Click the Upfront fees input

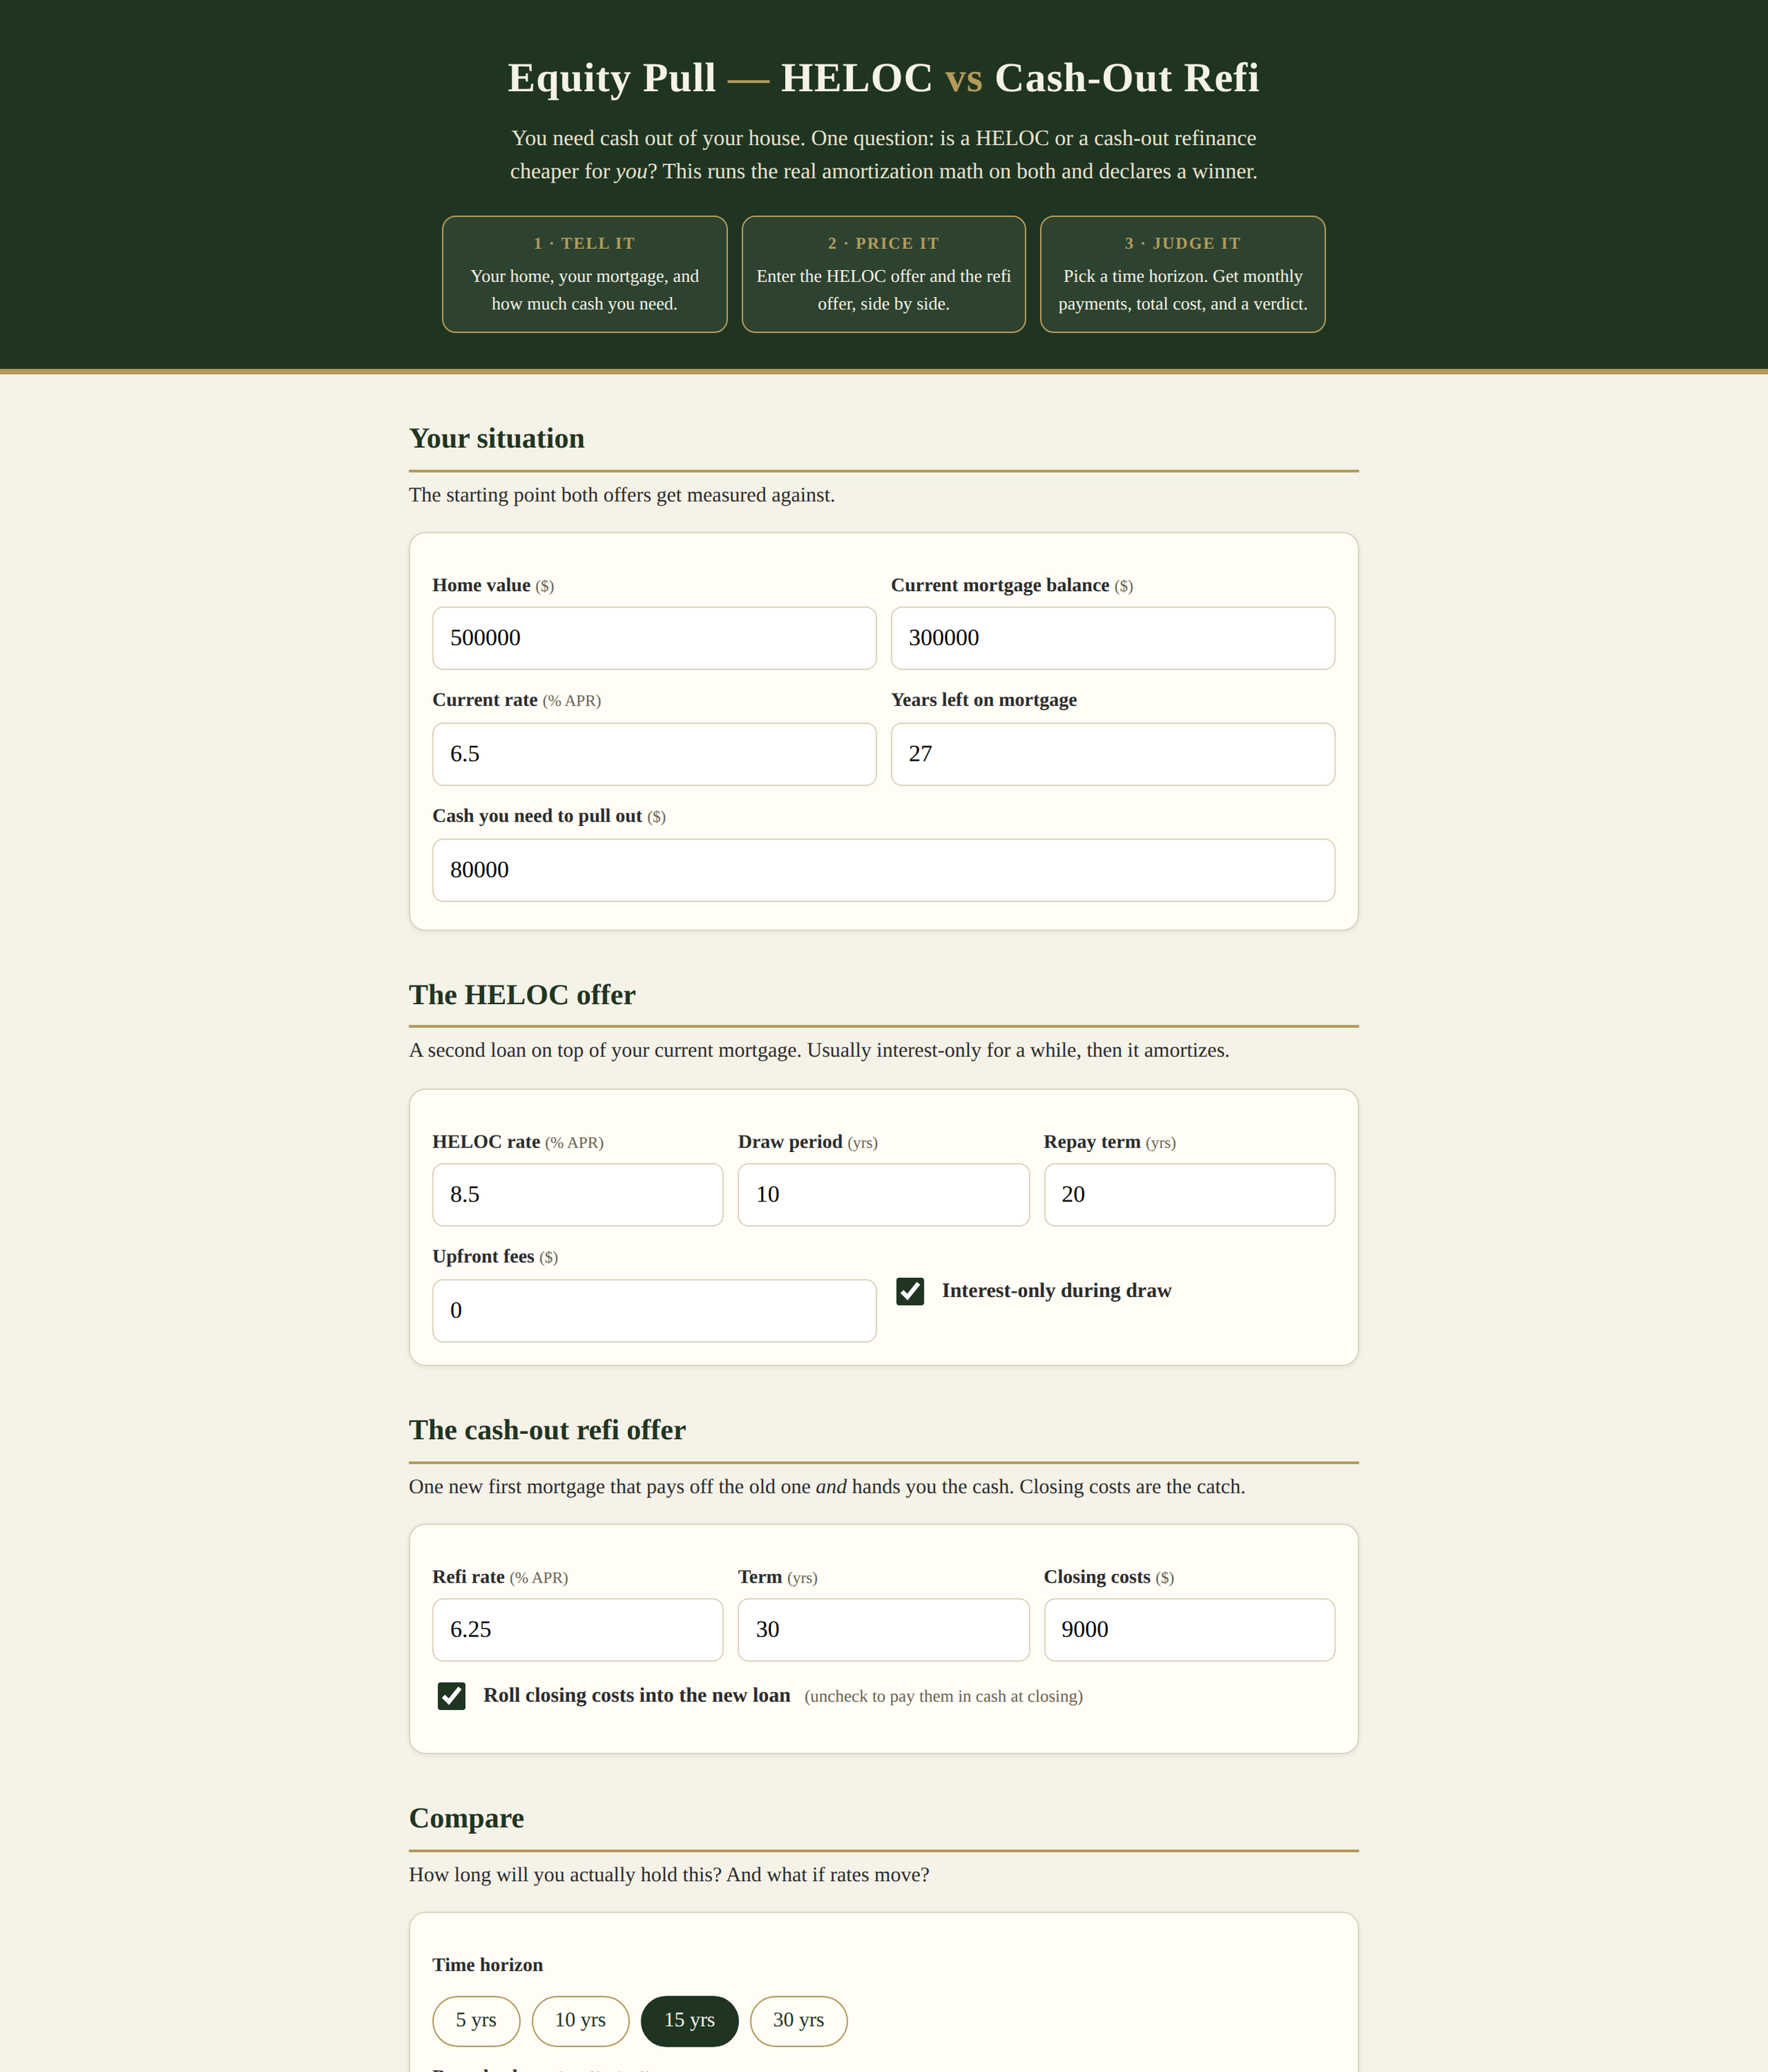[654, 1311]
